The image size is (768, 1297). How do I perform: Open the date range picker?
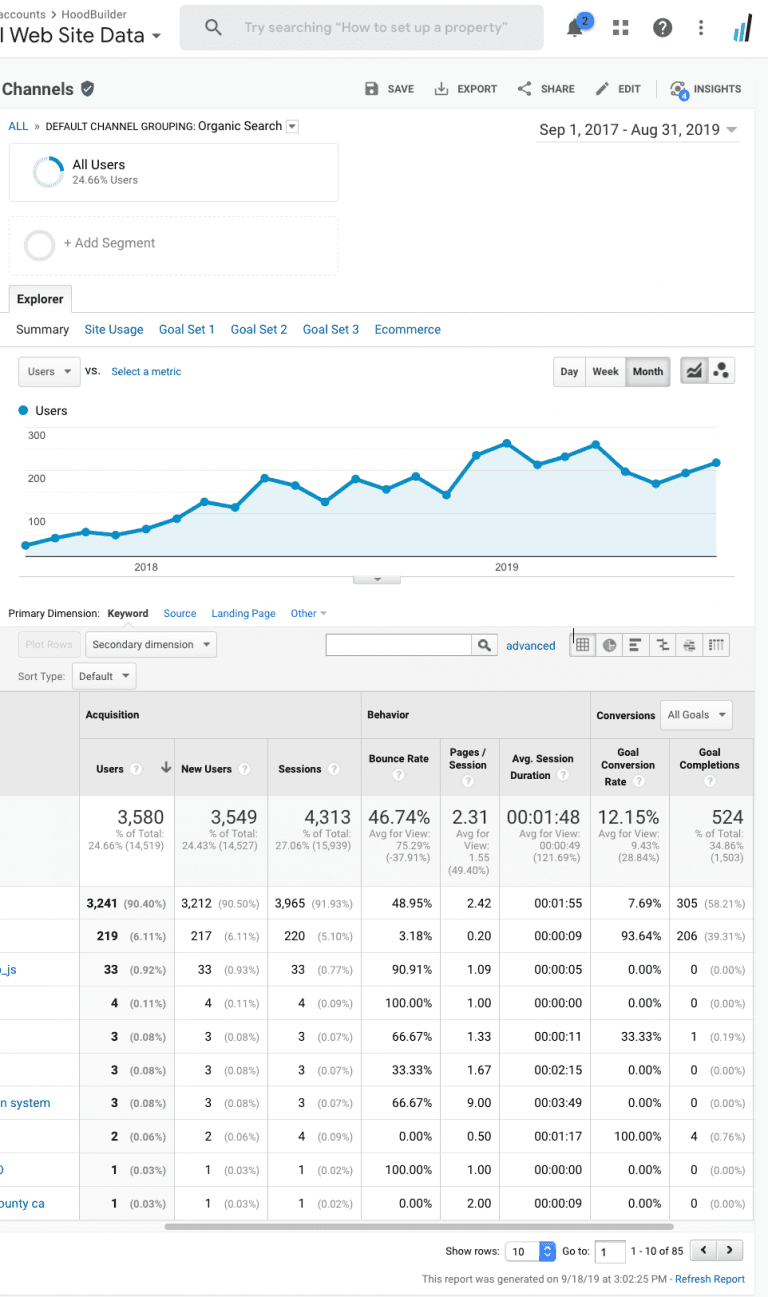[x=638, y=130]
